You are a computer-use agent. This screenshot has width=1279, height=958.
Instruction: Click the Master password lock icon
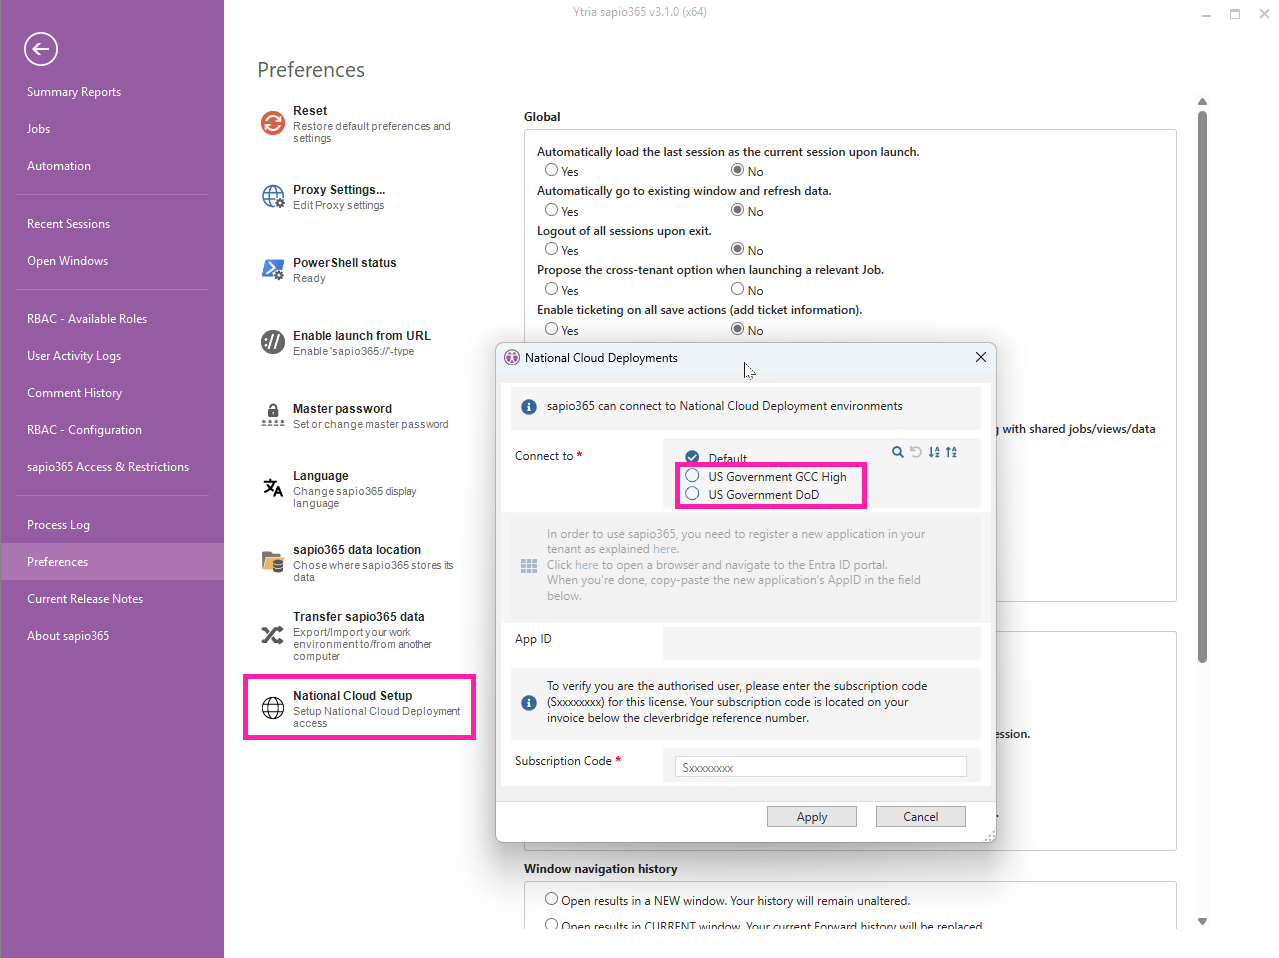(272, 415)
